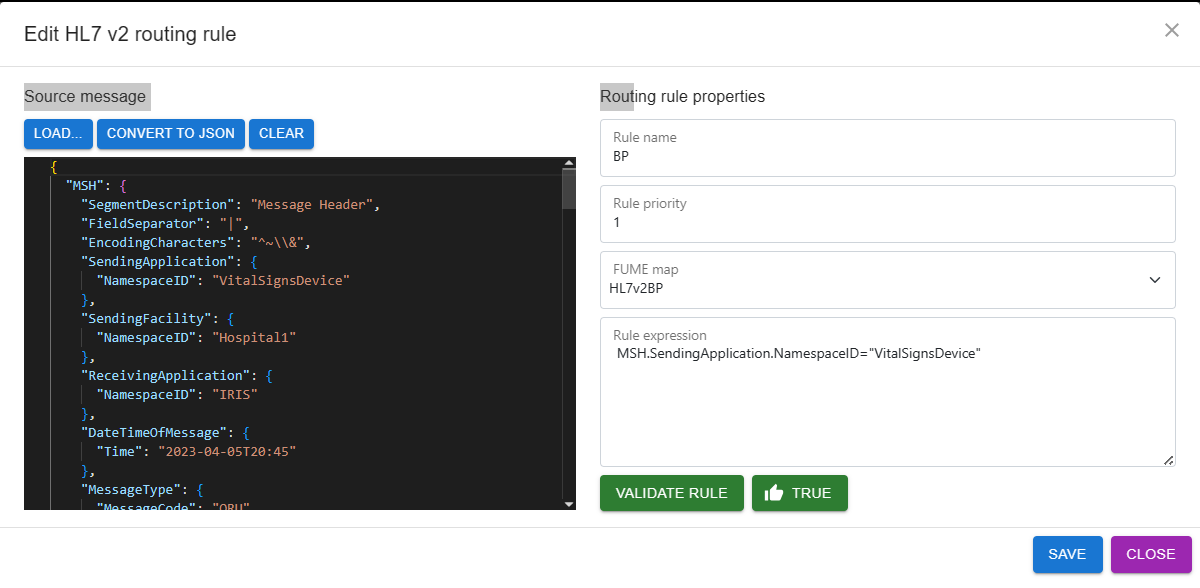Convert the source message to JSON
Viewport: 1200px width, 588px height.
[170, 133]
